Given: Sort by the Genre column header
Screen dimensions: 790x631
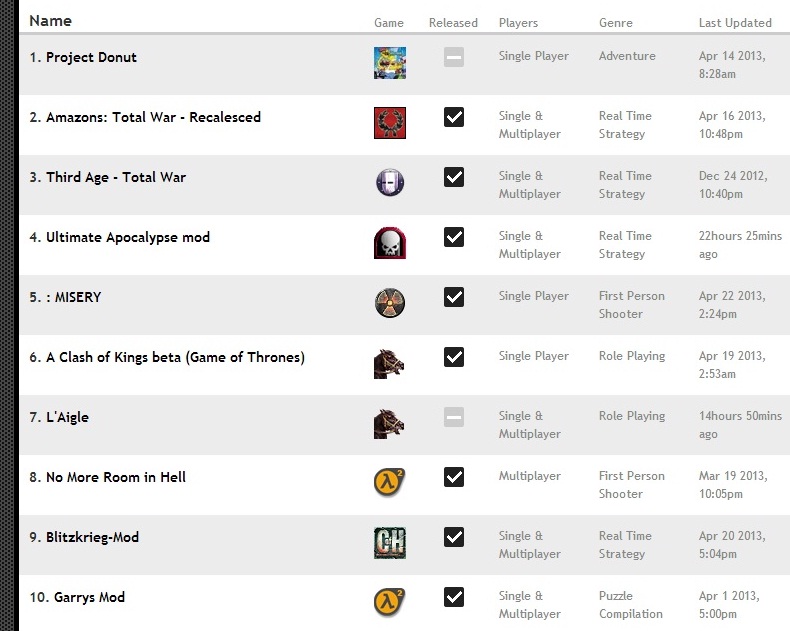Looking at the screenshot, I should click(x=616, y=23).
